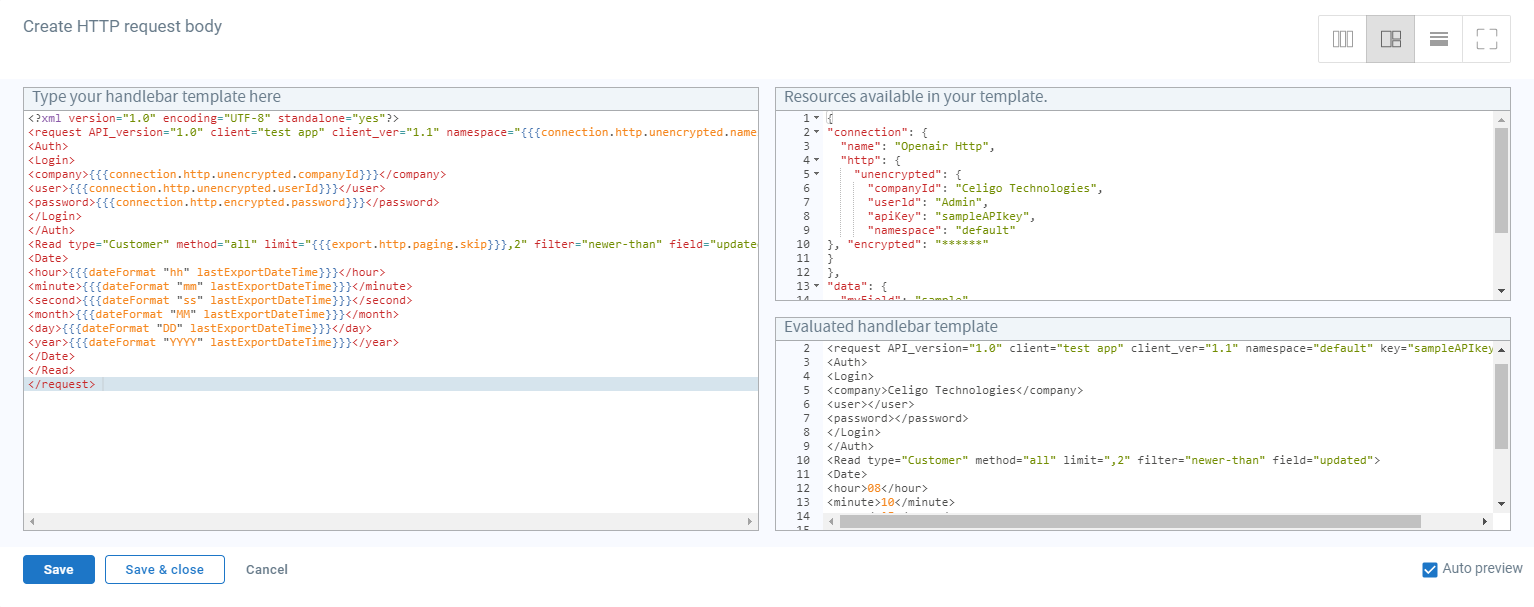Click the 'Type your handlebar template here' header
The image size is (1534, 607).
(157, 97)
